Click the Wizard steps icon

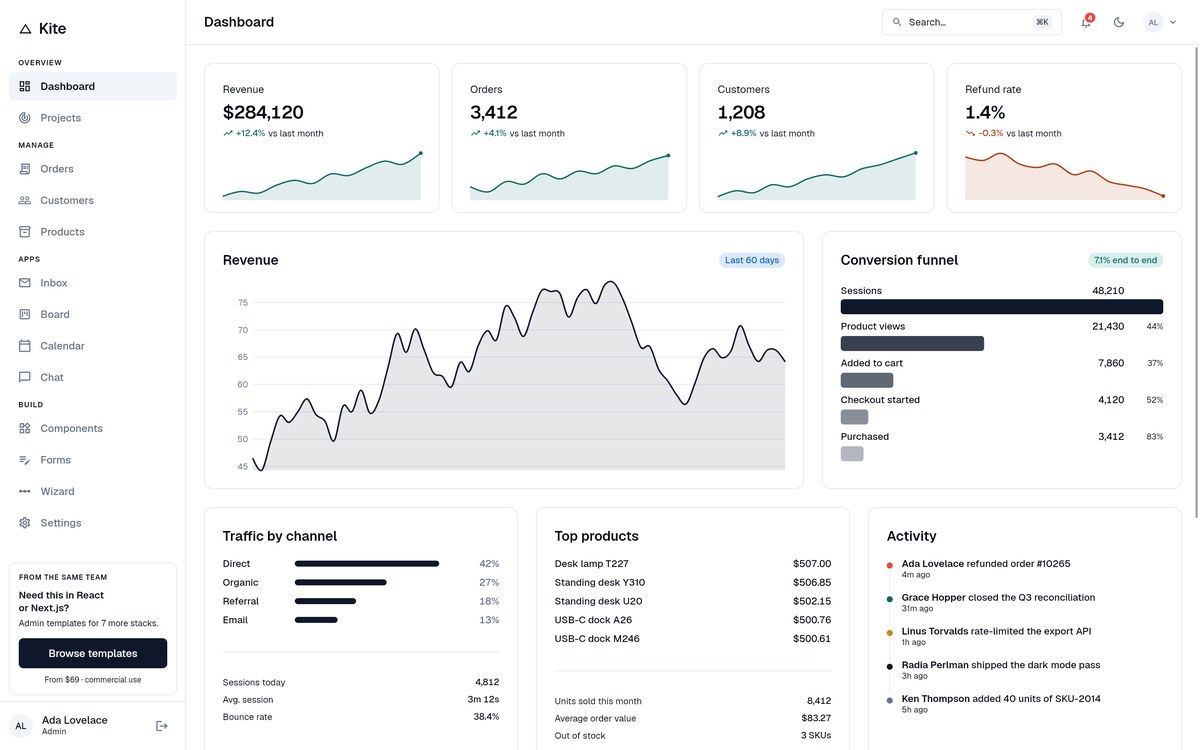[25, 491]
